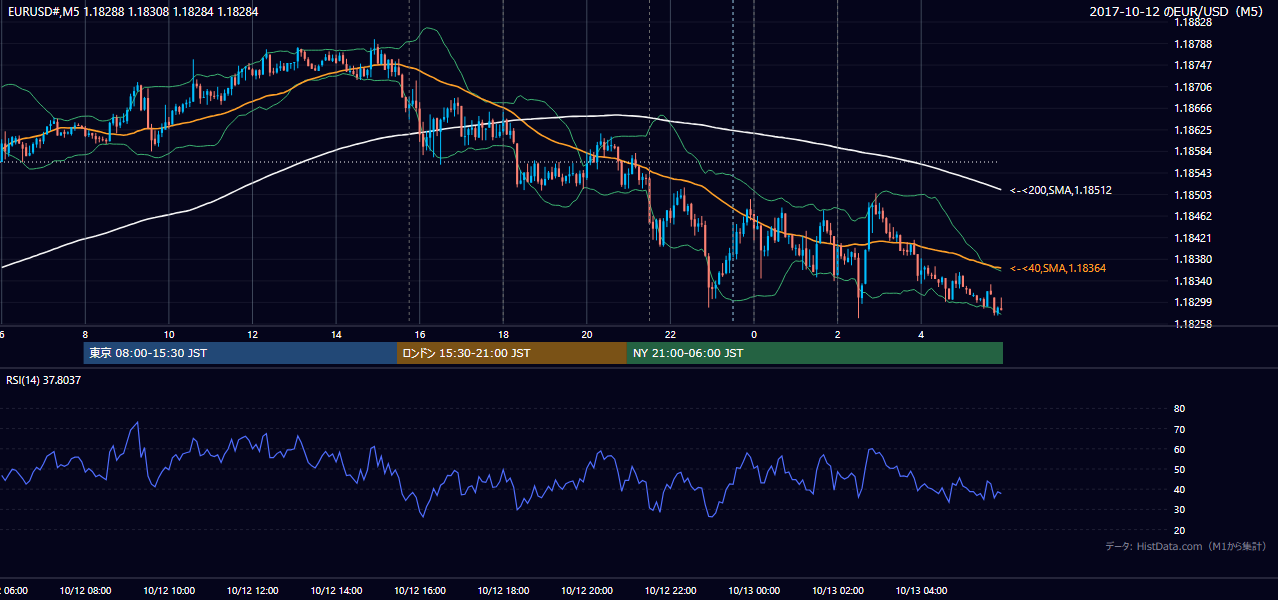The height and width of the screenshot is (600, 1278).
Task: Click the hour 8 tick on chart axis
Action: pos(85,334)
